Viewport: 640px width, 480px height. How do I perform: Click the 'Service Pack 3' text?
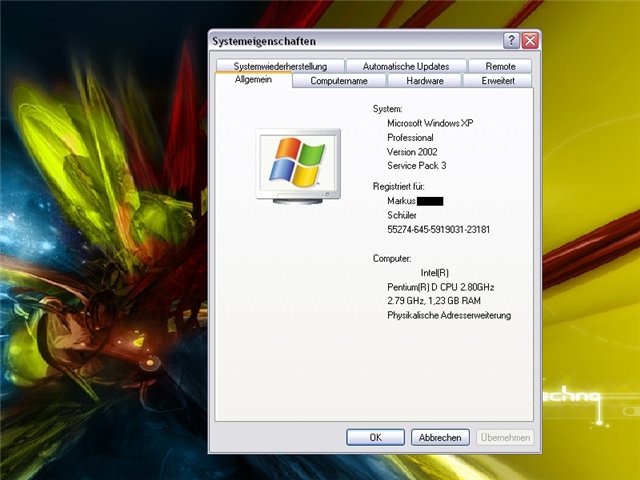pos(417,165)
